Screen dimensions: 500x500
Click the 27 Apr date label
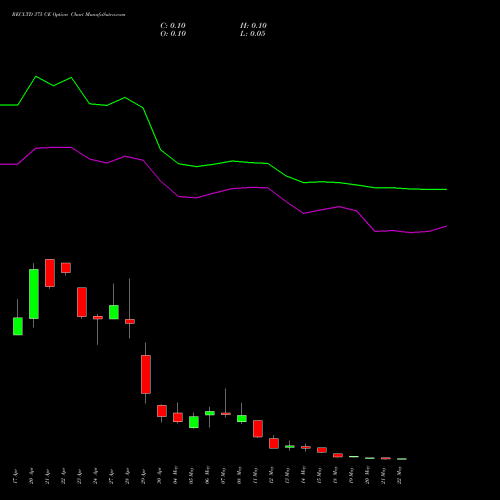112,477
